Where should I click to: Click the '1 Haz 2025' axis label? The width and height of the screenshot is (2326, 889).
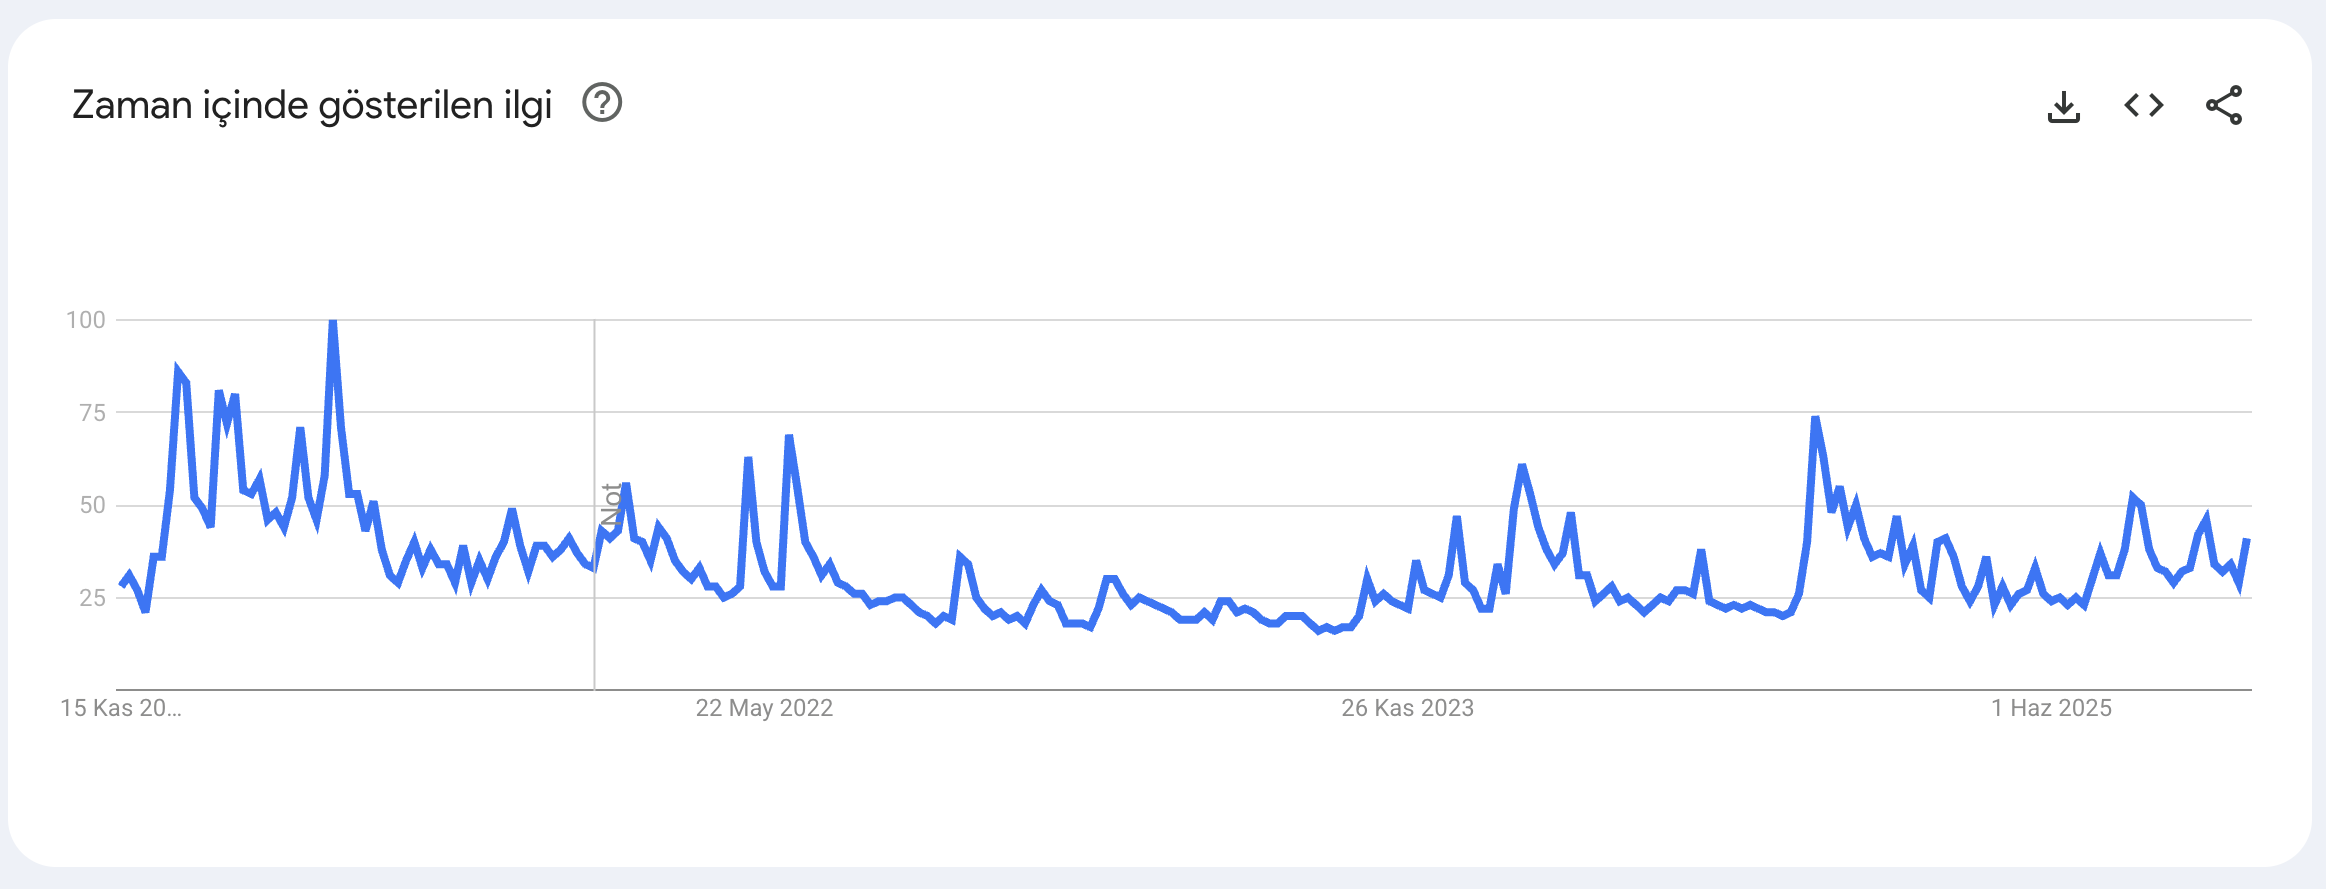[2051, 708]
